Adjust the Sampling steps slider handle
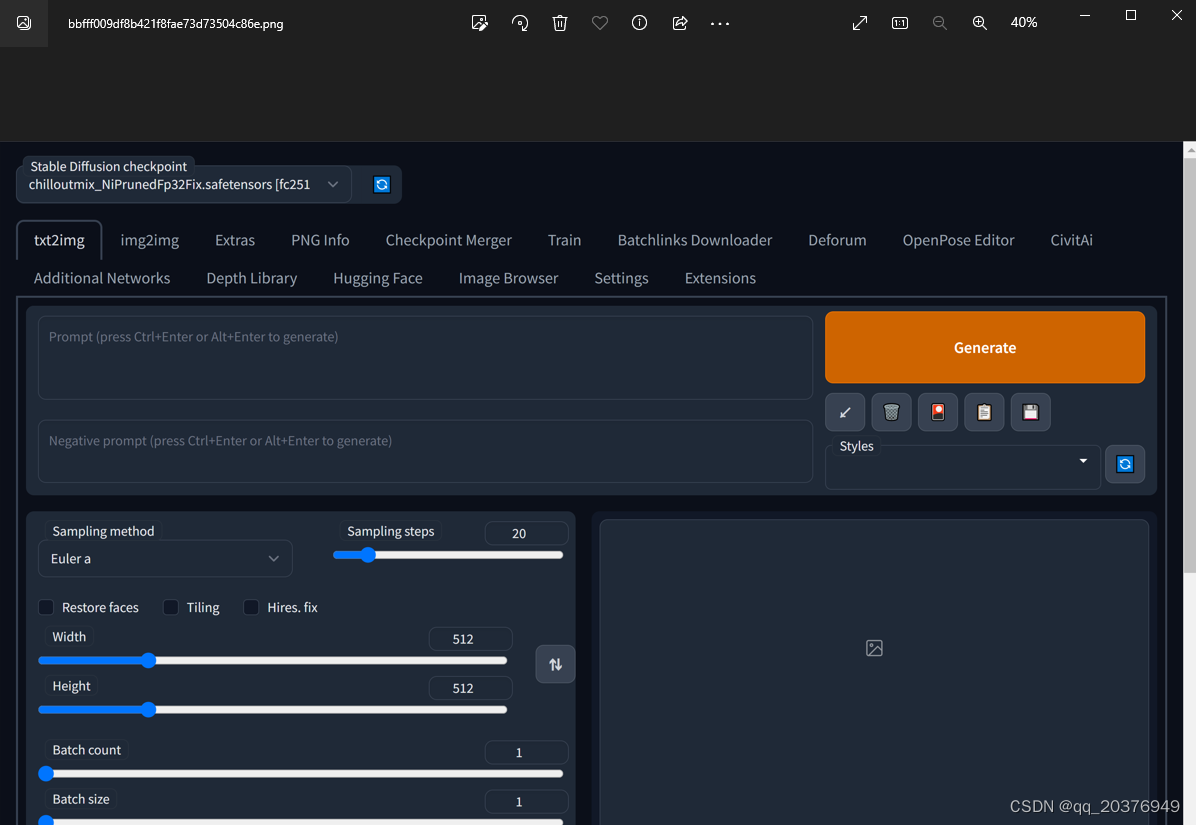 368,555
